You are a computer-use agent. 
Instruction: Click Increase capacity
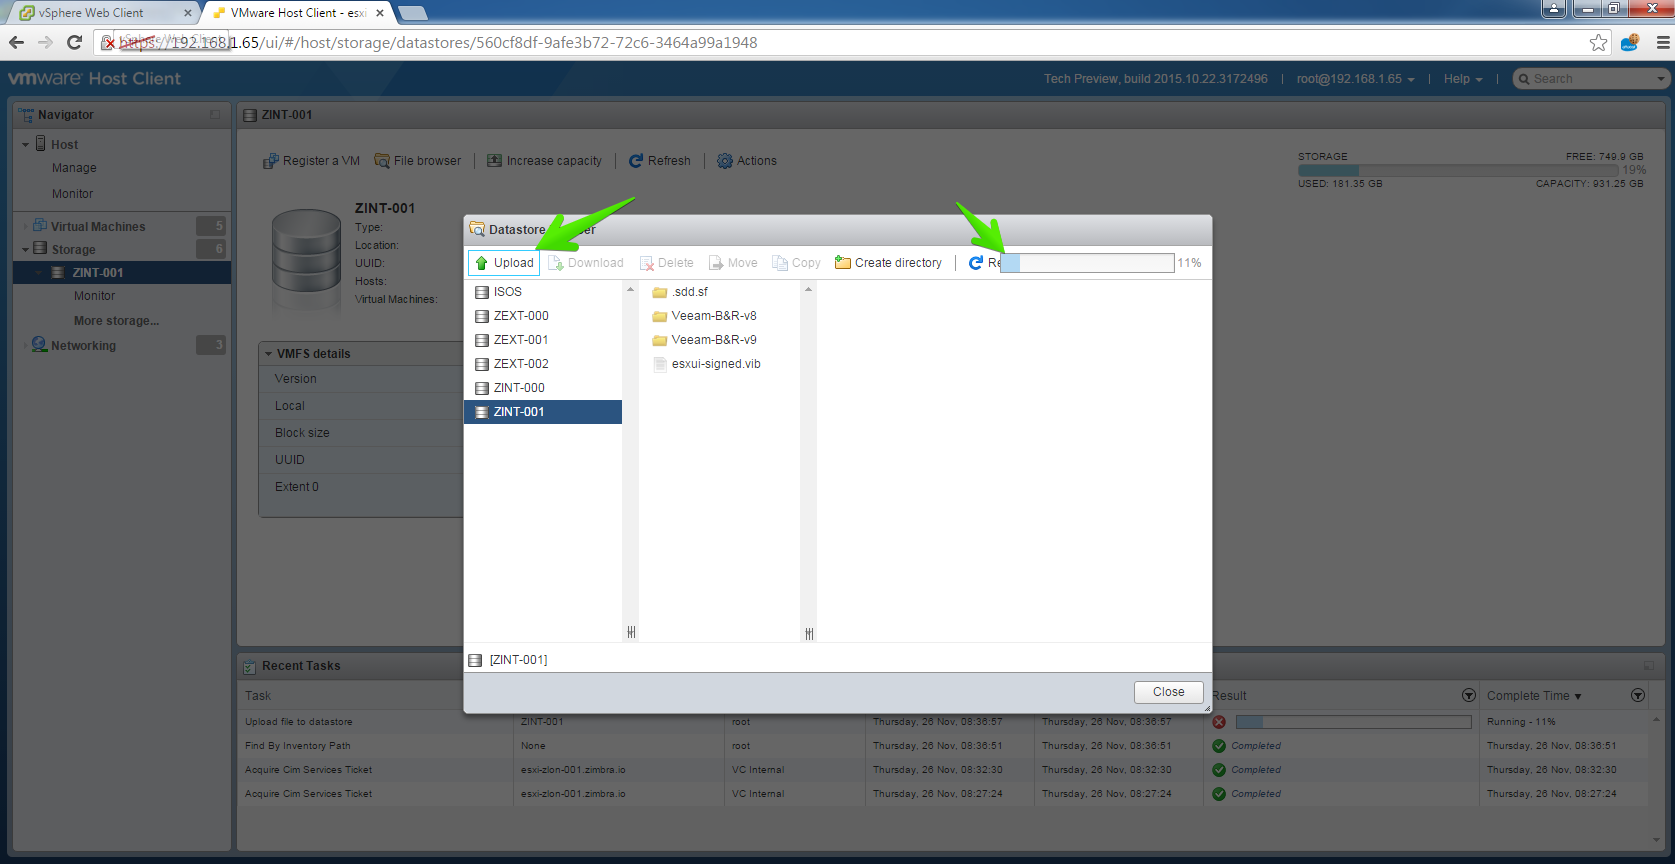pos(544,161)
